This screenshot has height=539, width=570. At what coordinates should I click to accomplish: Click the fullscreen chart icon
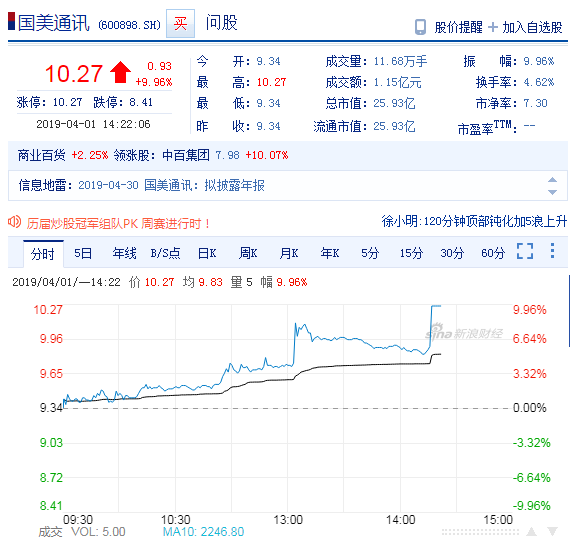click(x=525, y=251)
